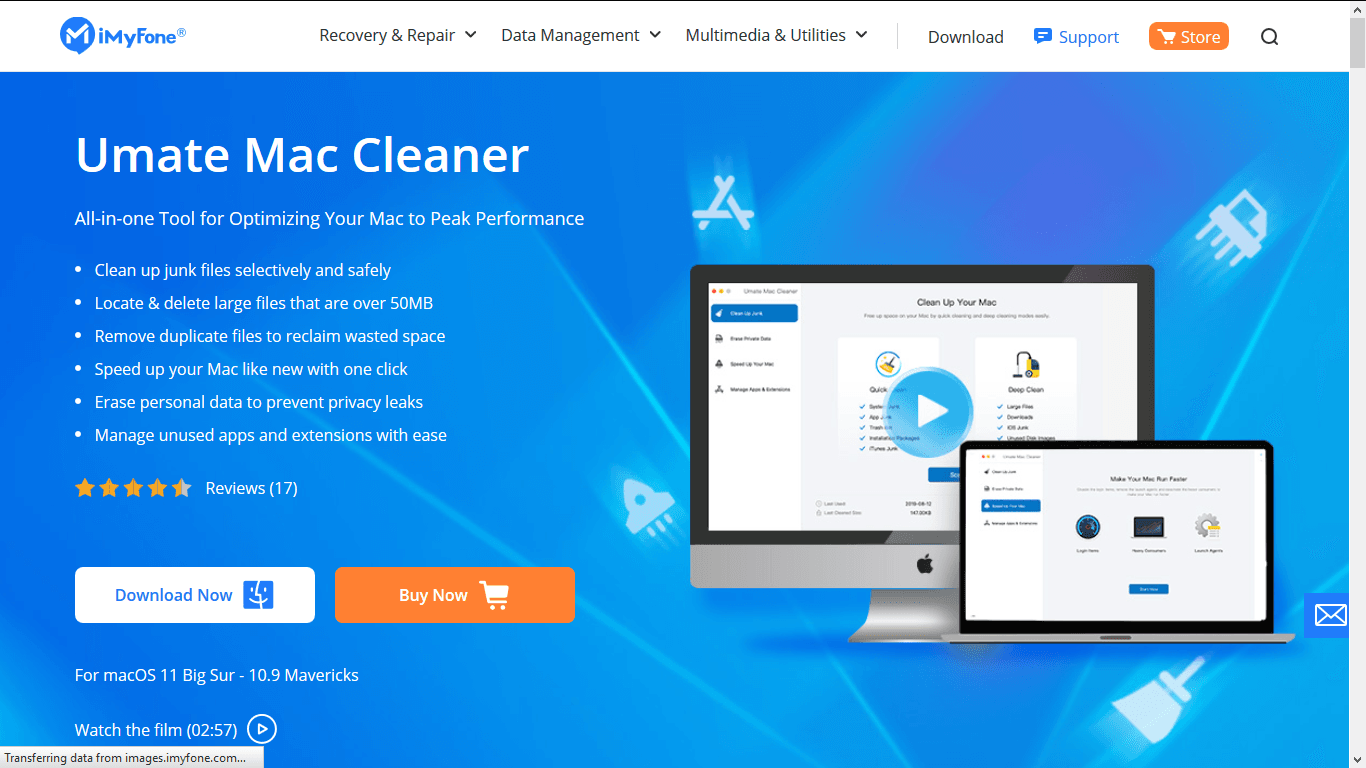This screenshot has width=1366, height=768.
Task: Open the email contact envelope icon
Action: click(x=1330, y=615)
